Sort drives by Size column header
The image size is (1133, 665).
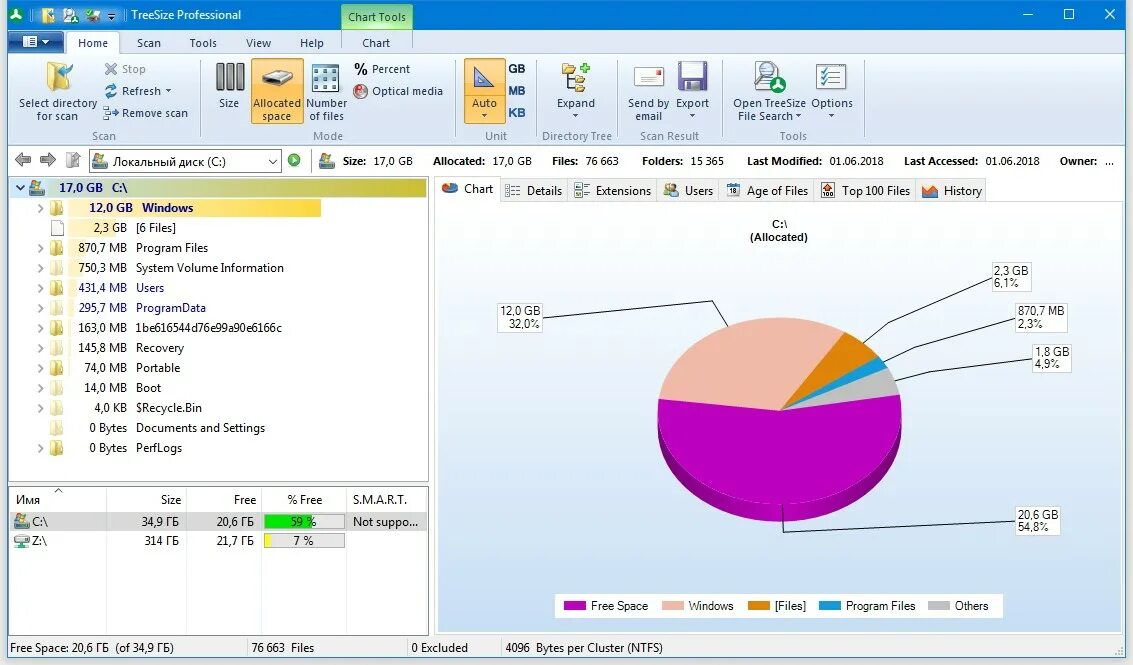[x=147, y=499]
